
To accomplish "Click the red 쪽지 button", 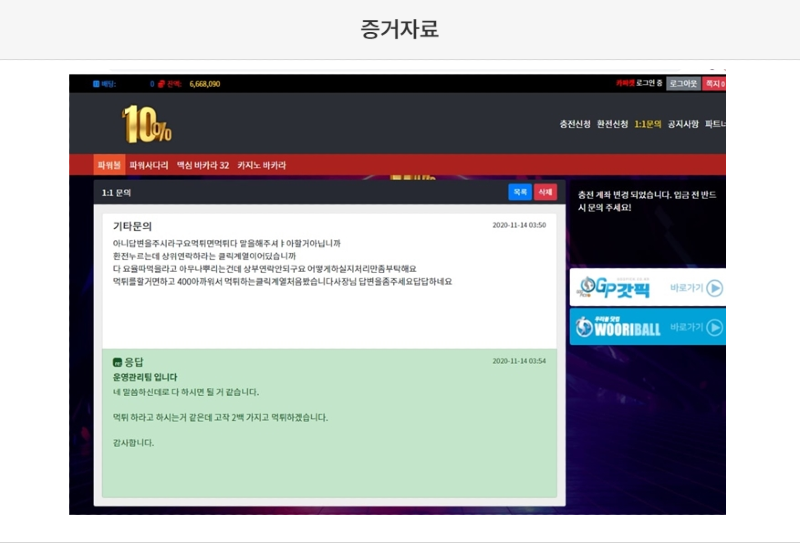I will (x=714, y=84).
